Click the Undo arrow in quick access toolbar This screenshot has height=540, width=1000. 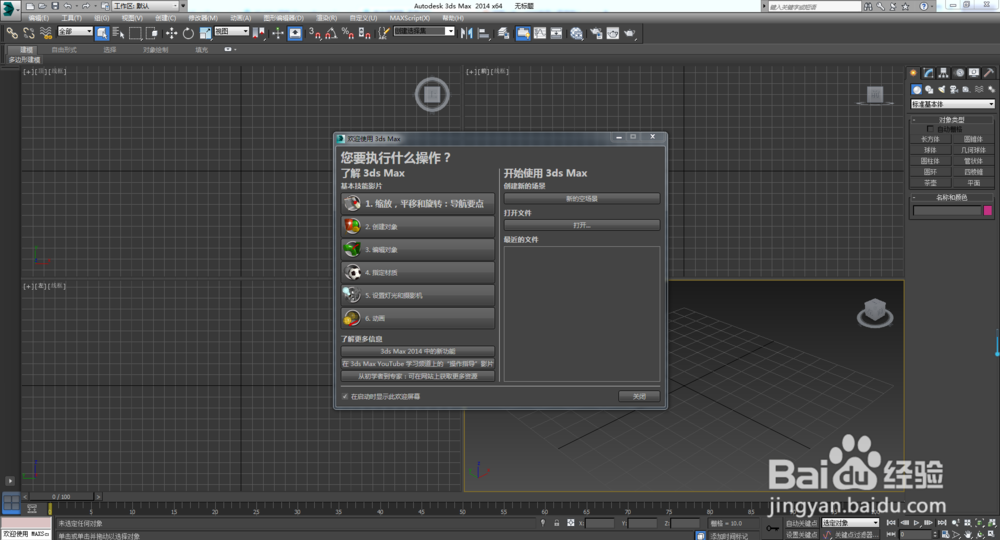coord(68,6)
